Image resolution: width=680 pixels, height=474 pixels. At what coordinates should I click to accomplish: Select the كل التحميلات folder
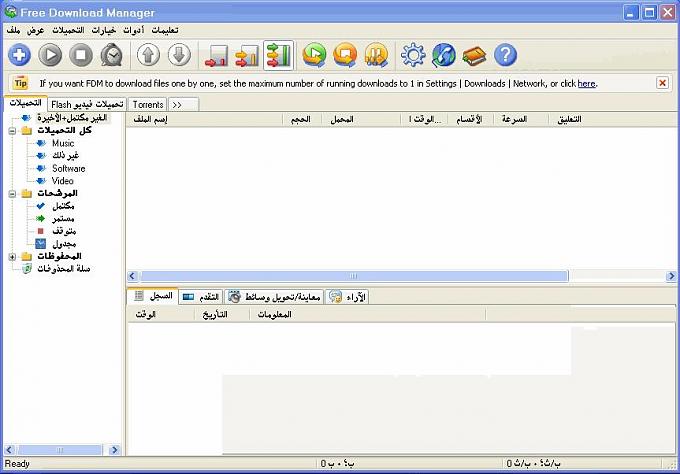64,131
